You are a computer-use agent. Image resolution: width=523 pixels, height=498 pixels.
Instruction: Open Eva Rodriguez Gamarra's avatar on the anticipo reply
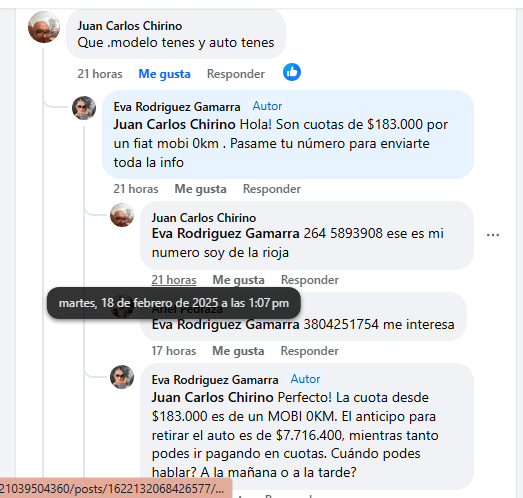(x=122, y=377)
